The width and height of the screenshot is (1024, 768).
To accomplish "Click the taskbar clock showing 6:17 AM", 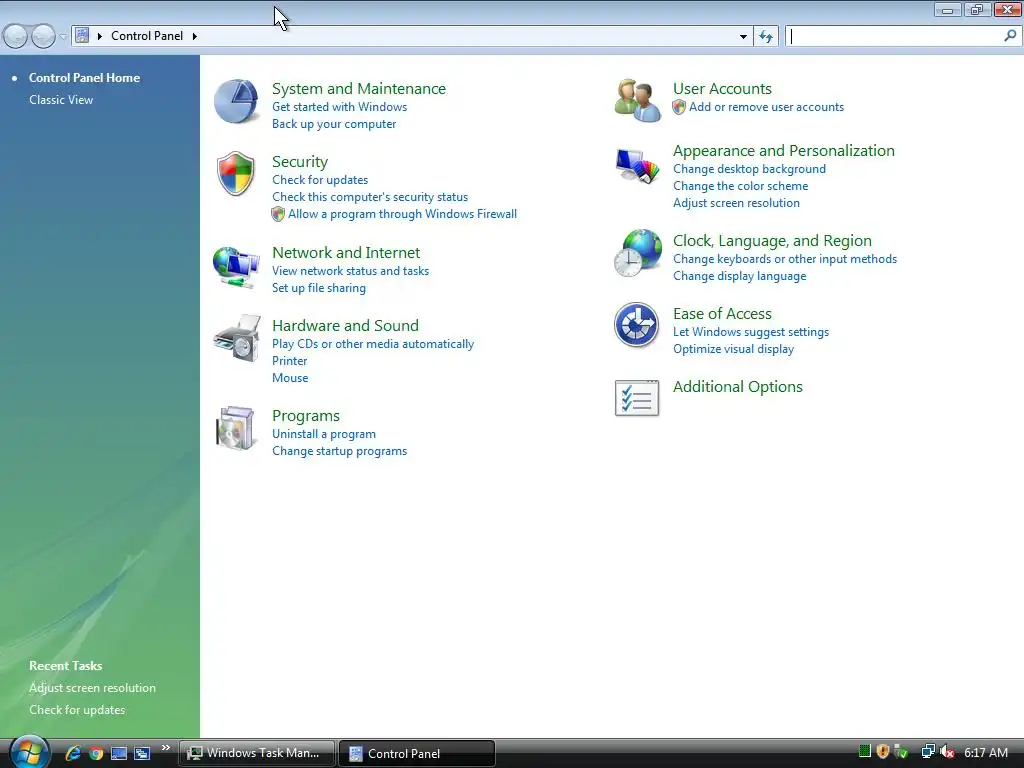I will [x=985, y=752].
